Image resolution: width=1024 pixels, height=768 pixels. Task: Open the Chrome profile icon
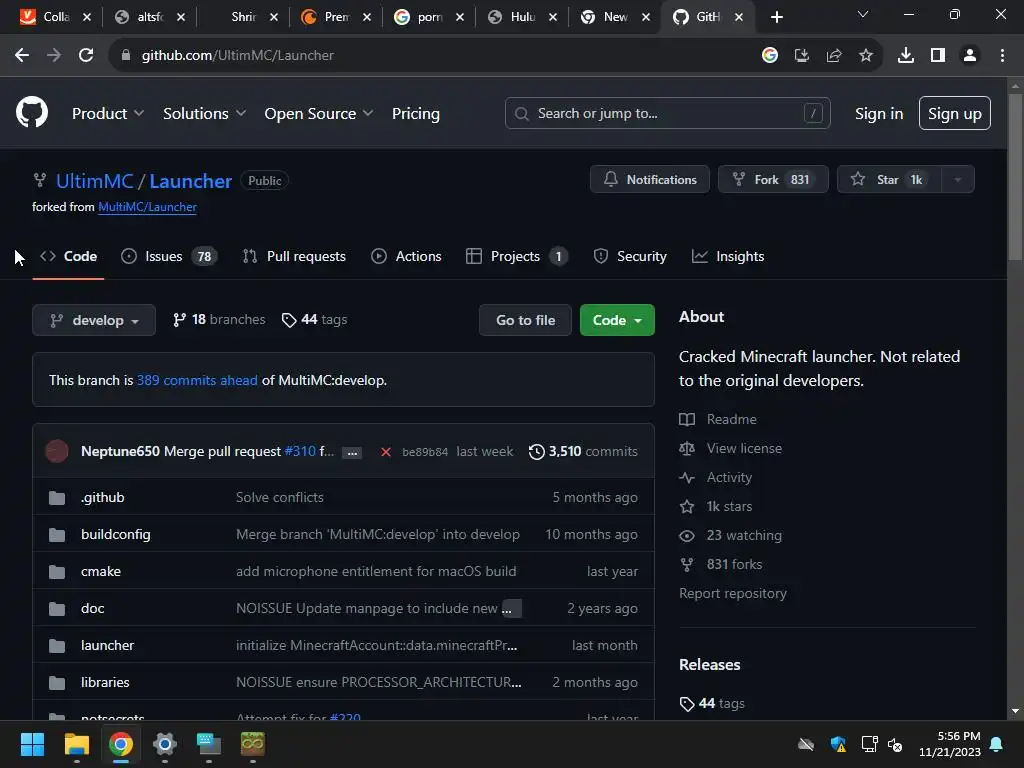pos(970,56)
